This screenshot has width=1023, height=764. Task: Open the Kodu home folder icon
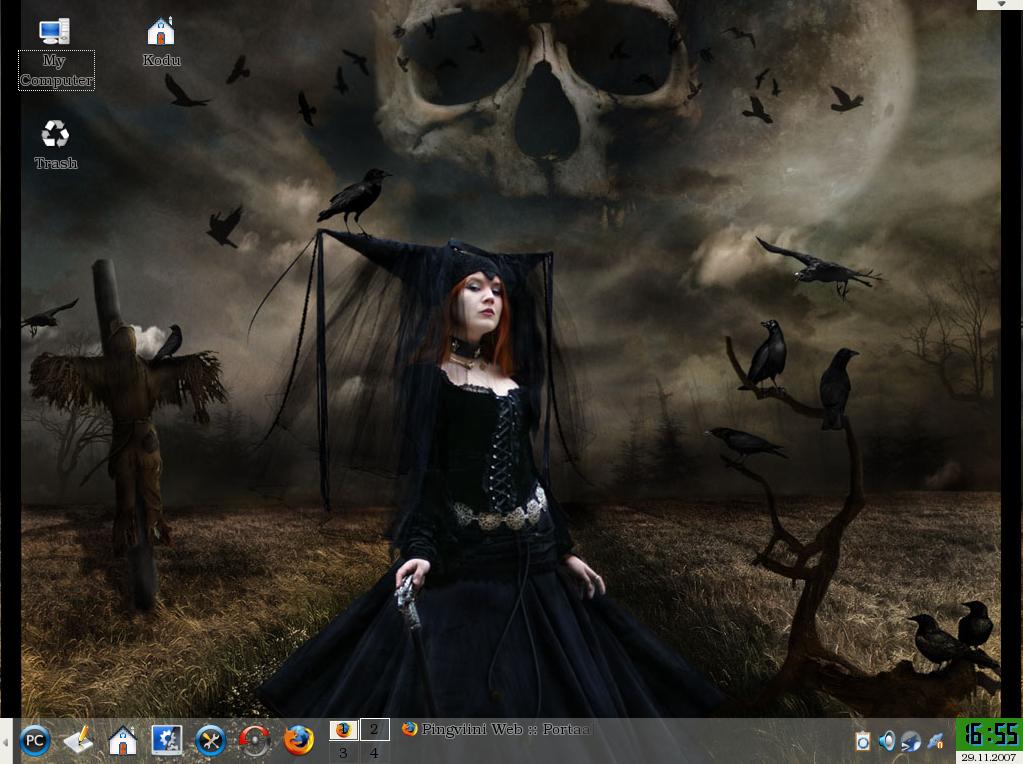(161, 42)
